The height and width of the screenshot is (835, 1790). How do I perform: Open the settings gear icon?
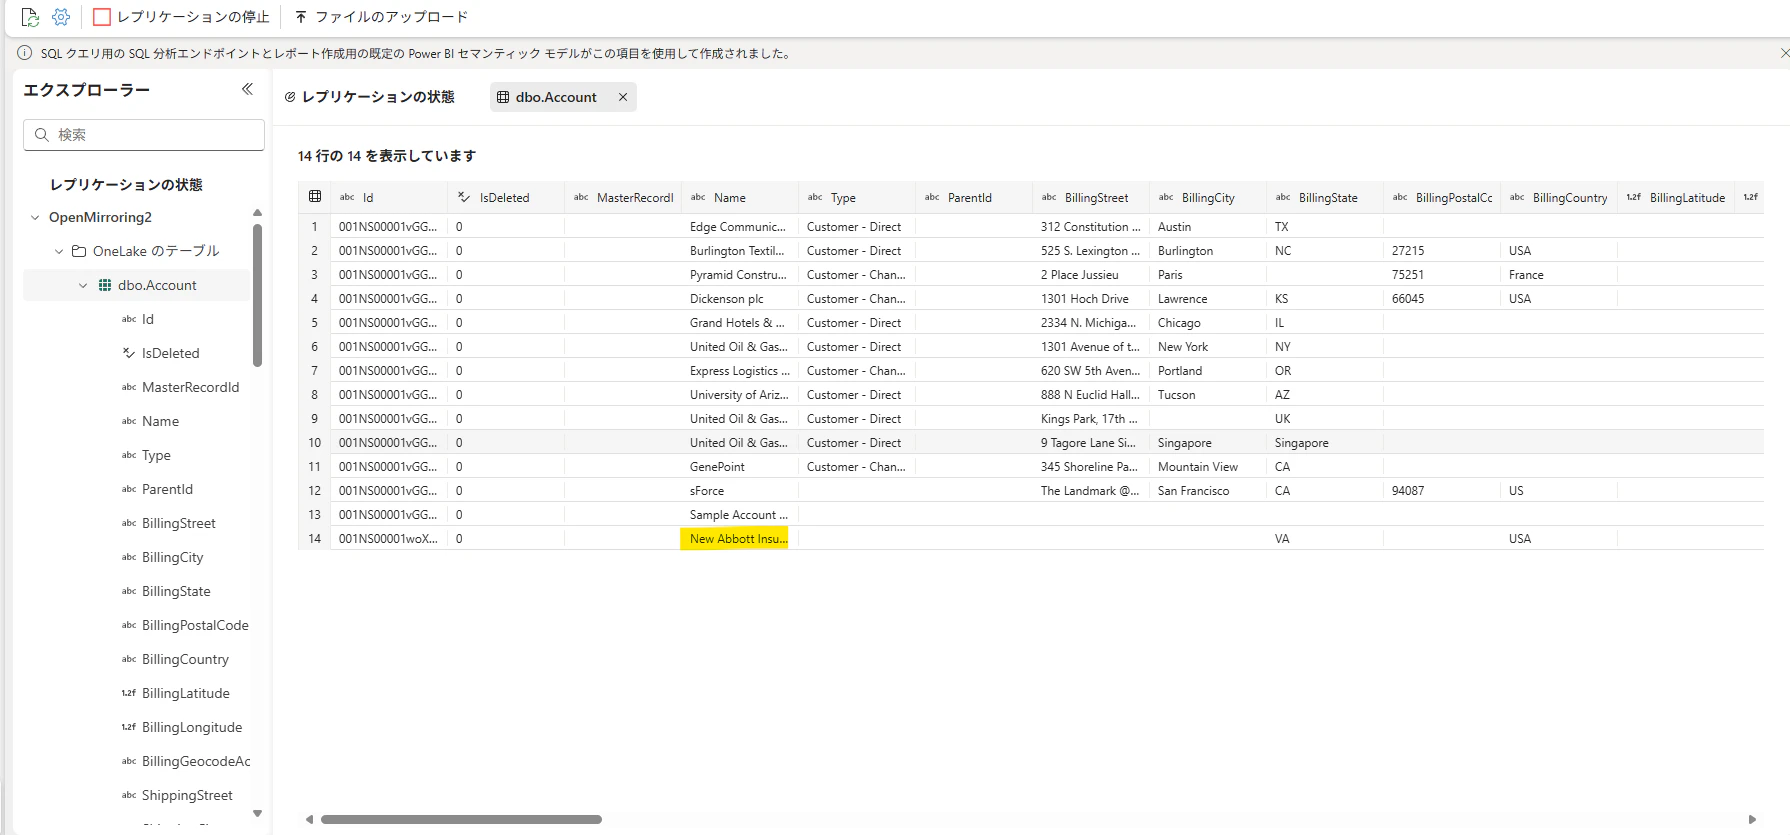pyautogui.click(x=61, y=17)
